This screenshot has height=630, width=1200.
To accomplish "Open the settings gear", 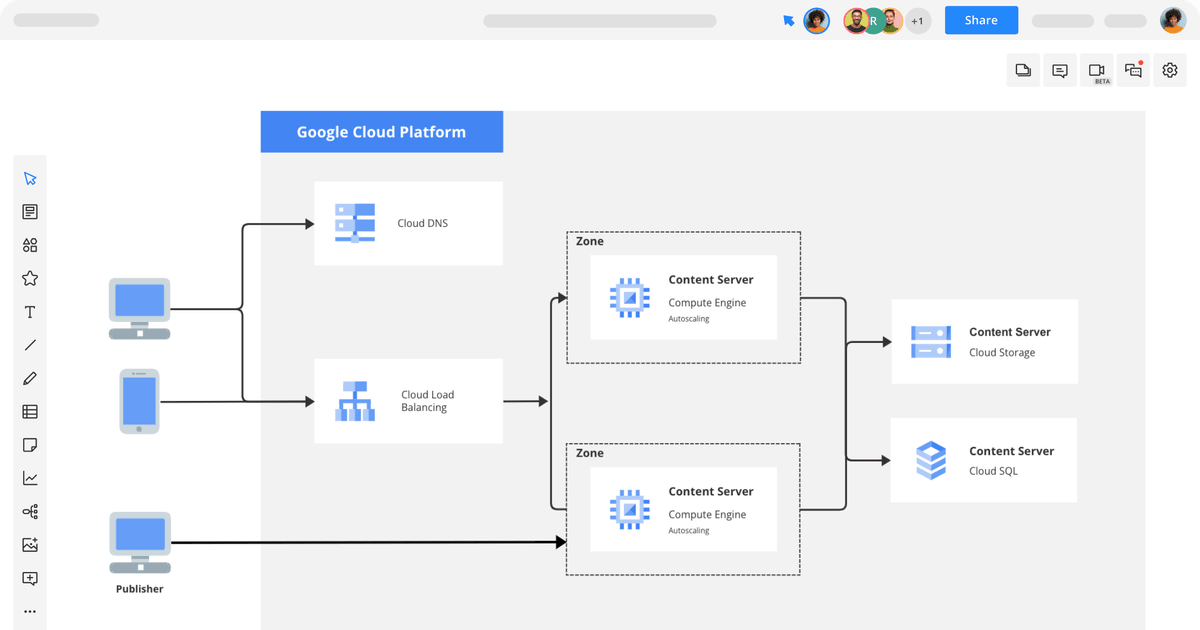I will coord(1170,70).
